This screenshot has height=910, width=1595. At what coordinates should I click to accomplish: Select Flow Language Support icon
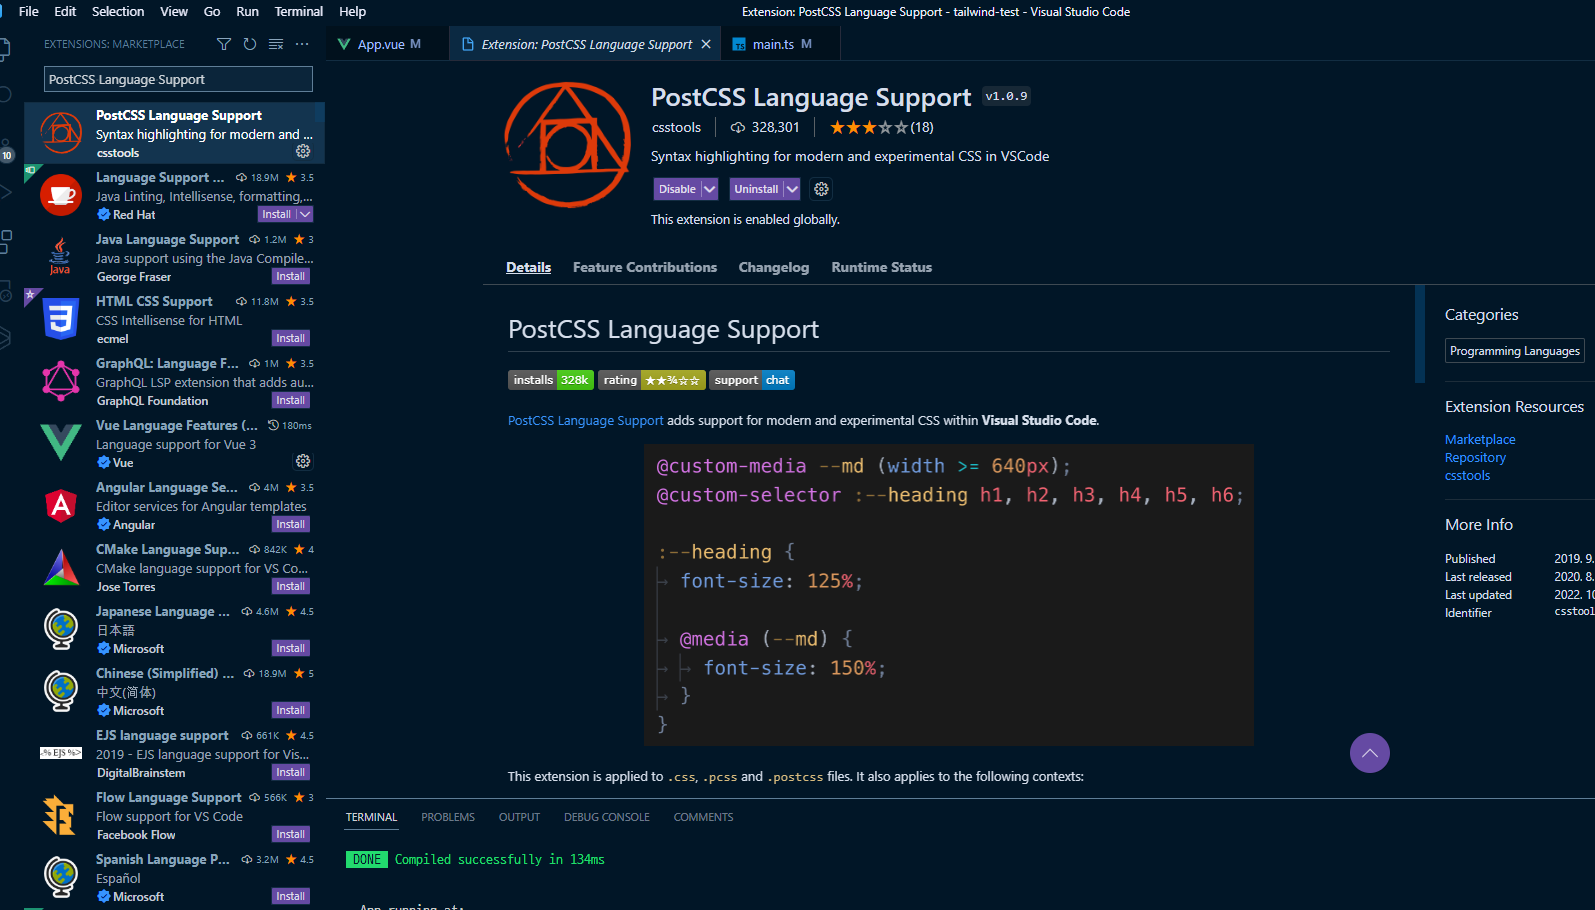pyautogui.click(x=61, y=815)
